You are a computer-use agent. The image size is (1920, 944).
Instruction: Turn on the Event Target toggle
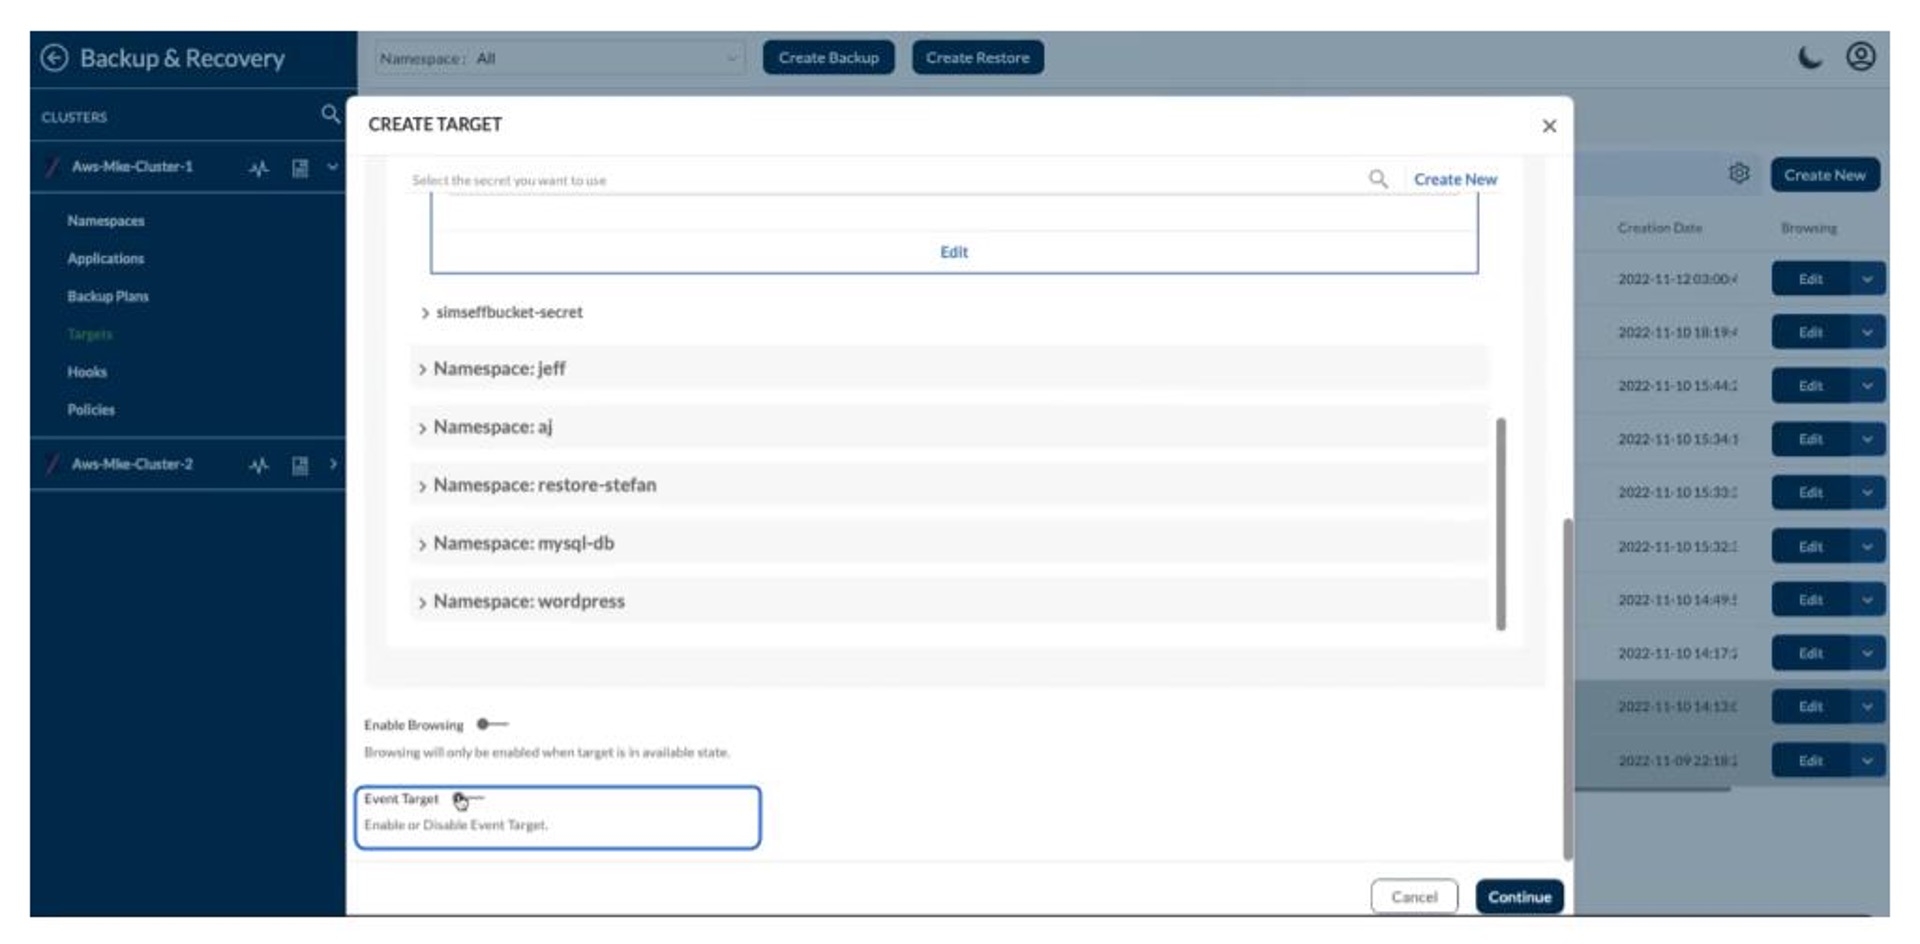pos(466,798)
